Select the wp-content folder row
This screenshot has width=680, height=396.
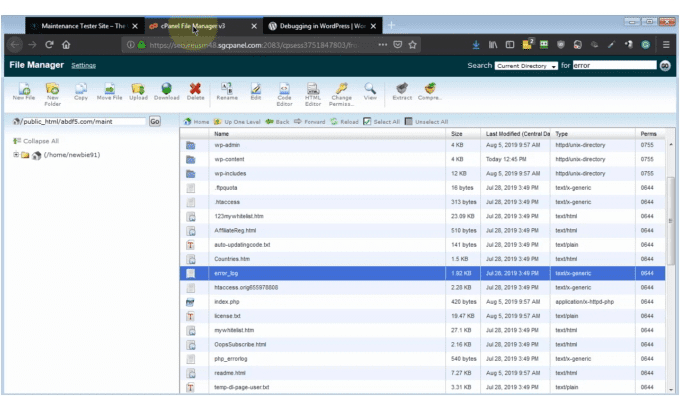tap(422, 159)
